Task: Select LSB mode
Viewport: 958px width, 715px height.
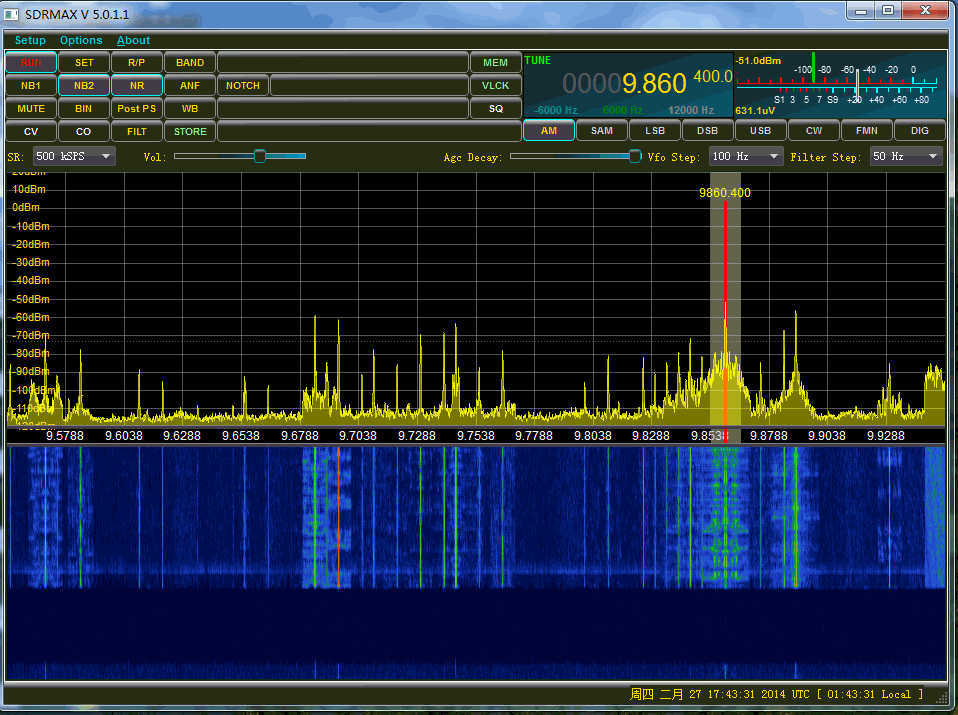Action: click(x=655, y=130)
